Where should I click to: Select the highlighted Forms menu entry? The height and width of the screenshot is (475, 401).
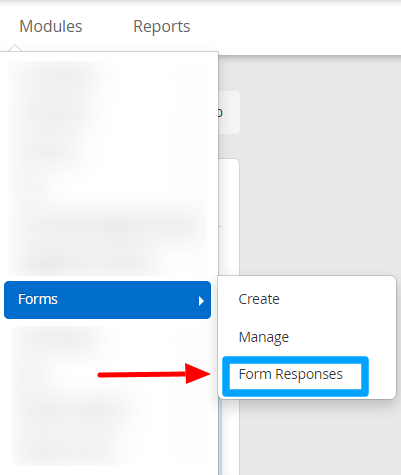tap(107, 300)
